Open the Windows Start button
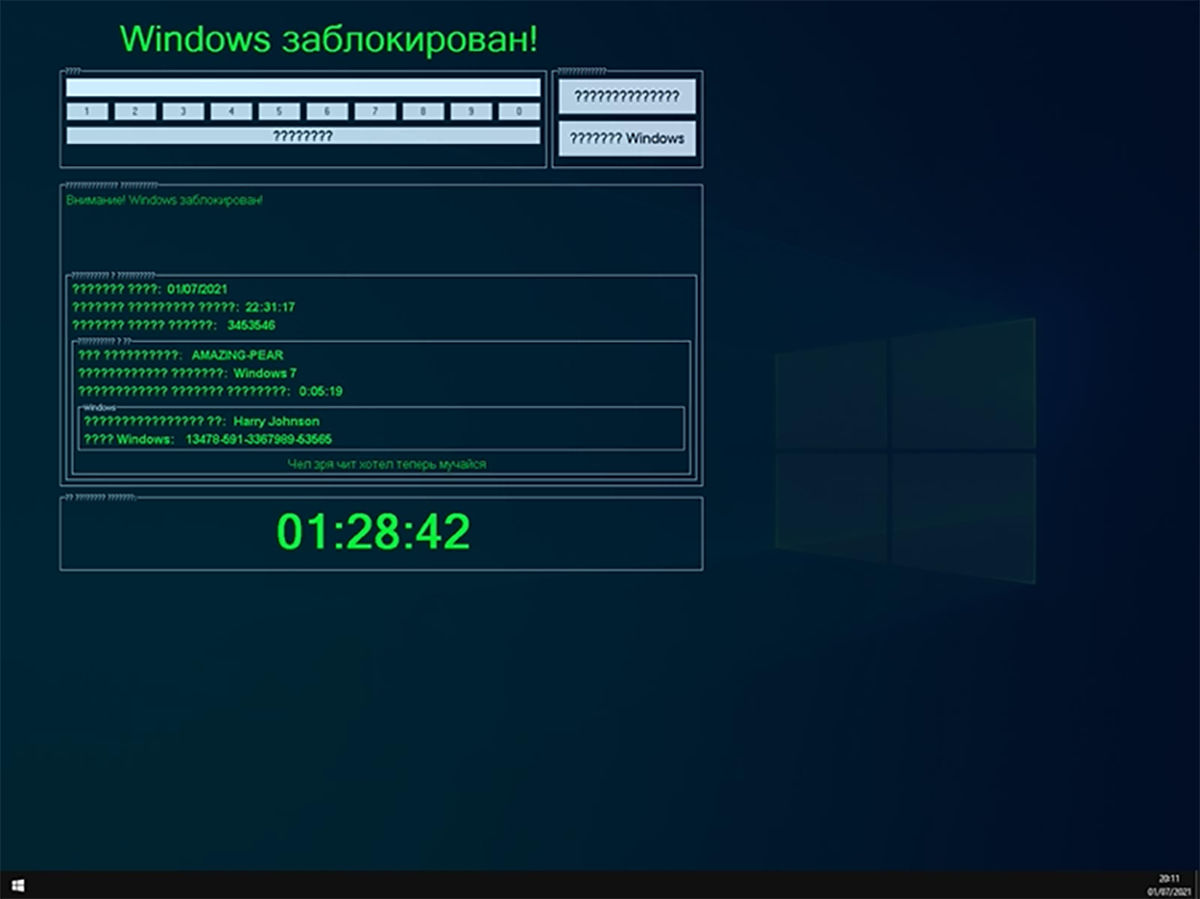1200x899 pixels. click(x=17, y=885)
